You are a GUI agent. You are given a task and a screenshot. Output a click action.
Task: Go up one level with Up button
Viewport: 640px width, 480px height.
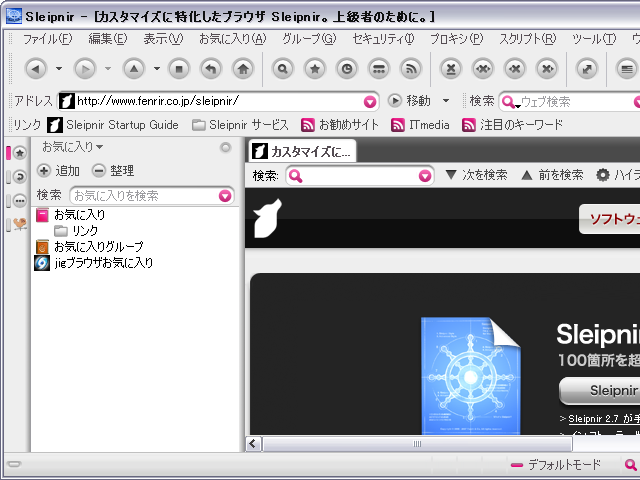pyautogui.click(x=134, y=69)
